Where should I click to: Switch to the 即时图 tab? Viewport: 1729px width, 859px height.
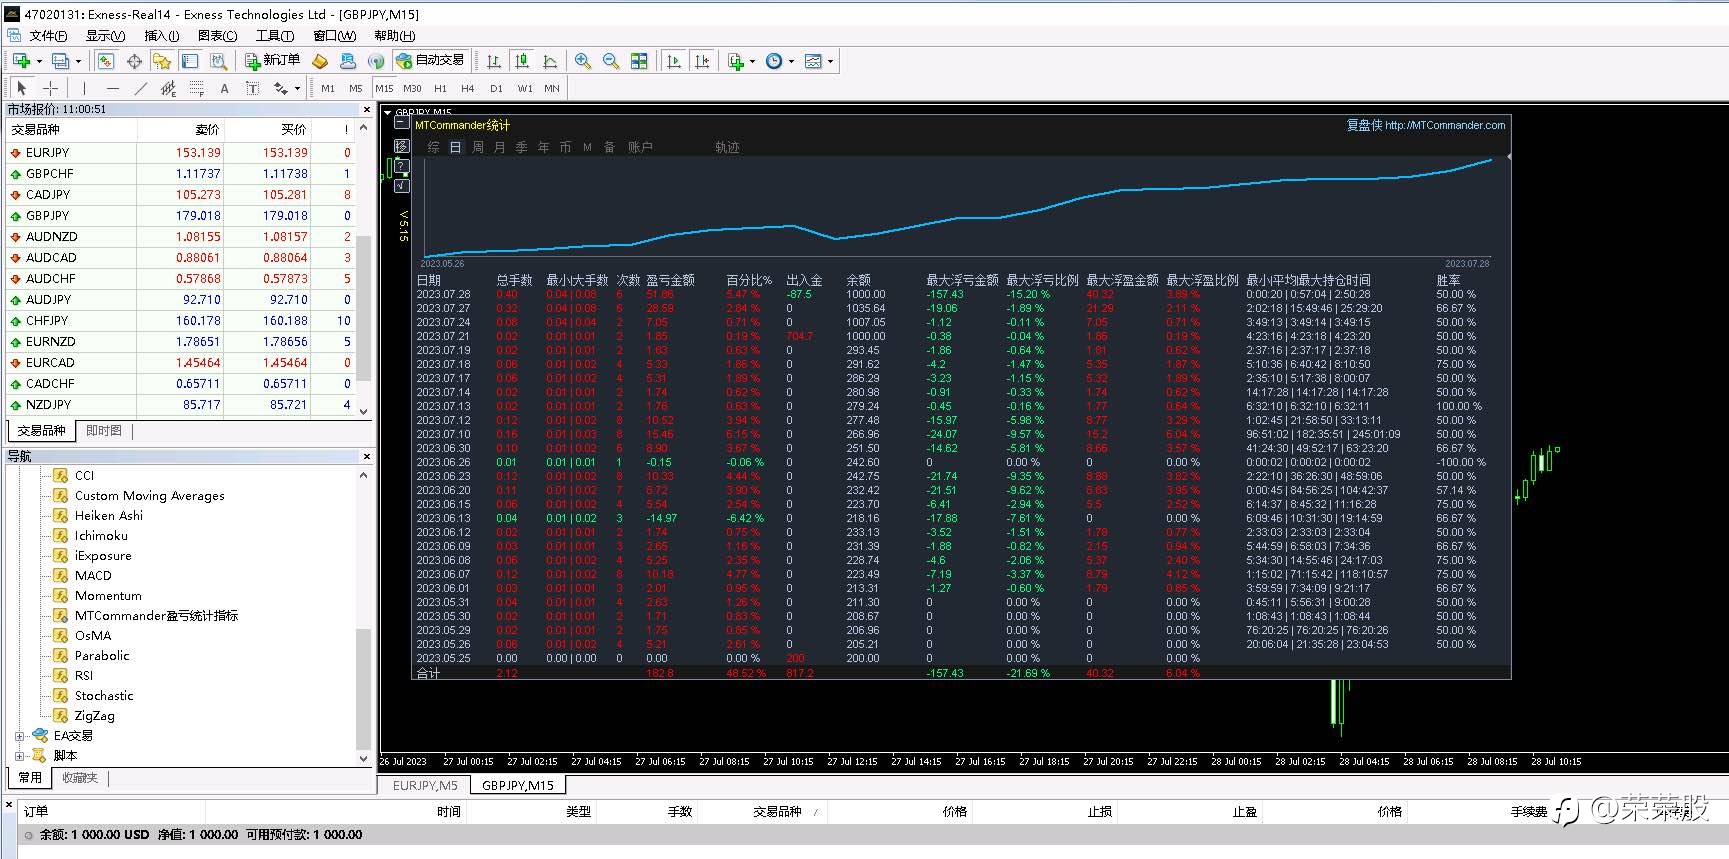tap(104, 431)
